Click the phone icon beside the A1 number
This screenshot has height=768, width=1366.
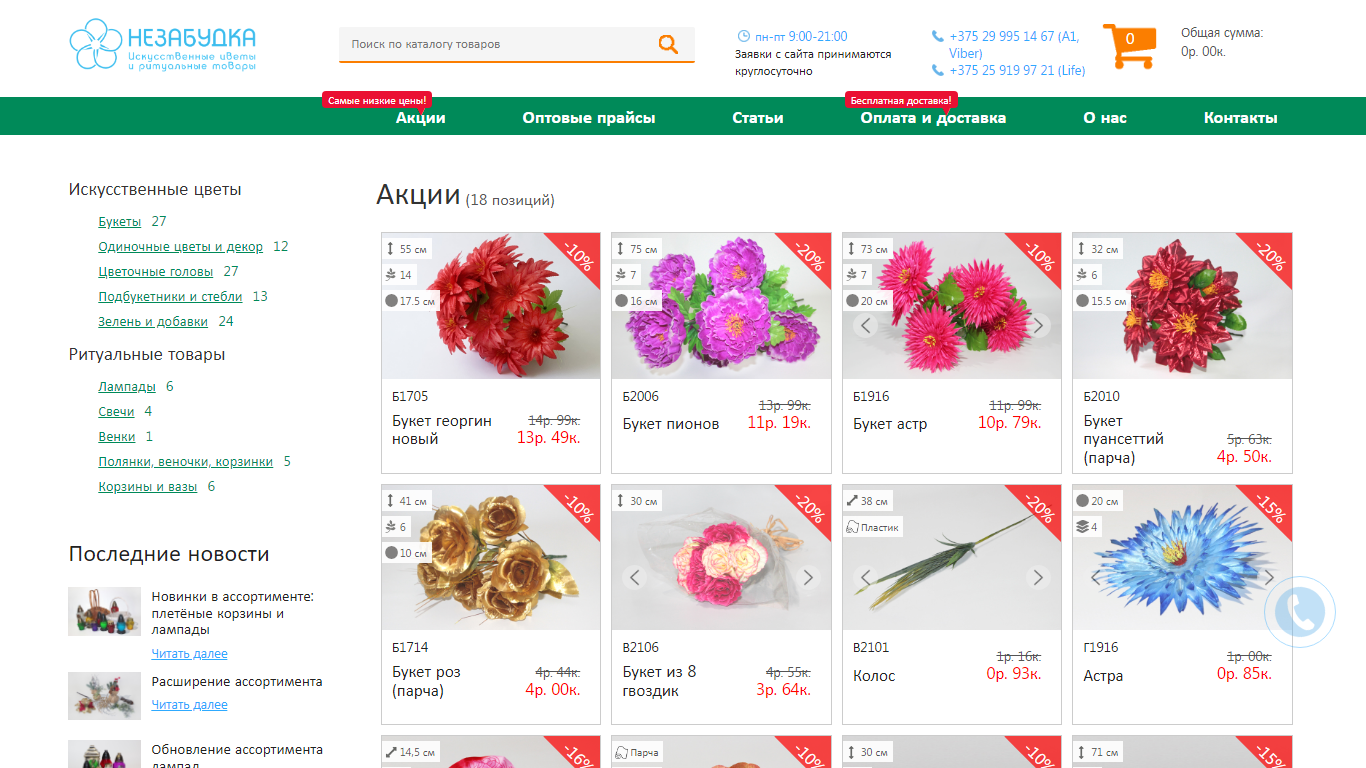(x=937, y=36)
